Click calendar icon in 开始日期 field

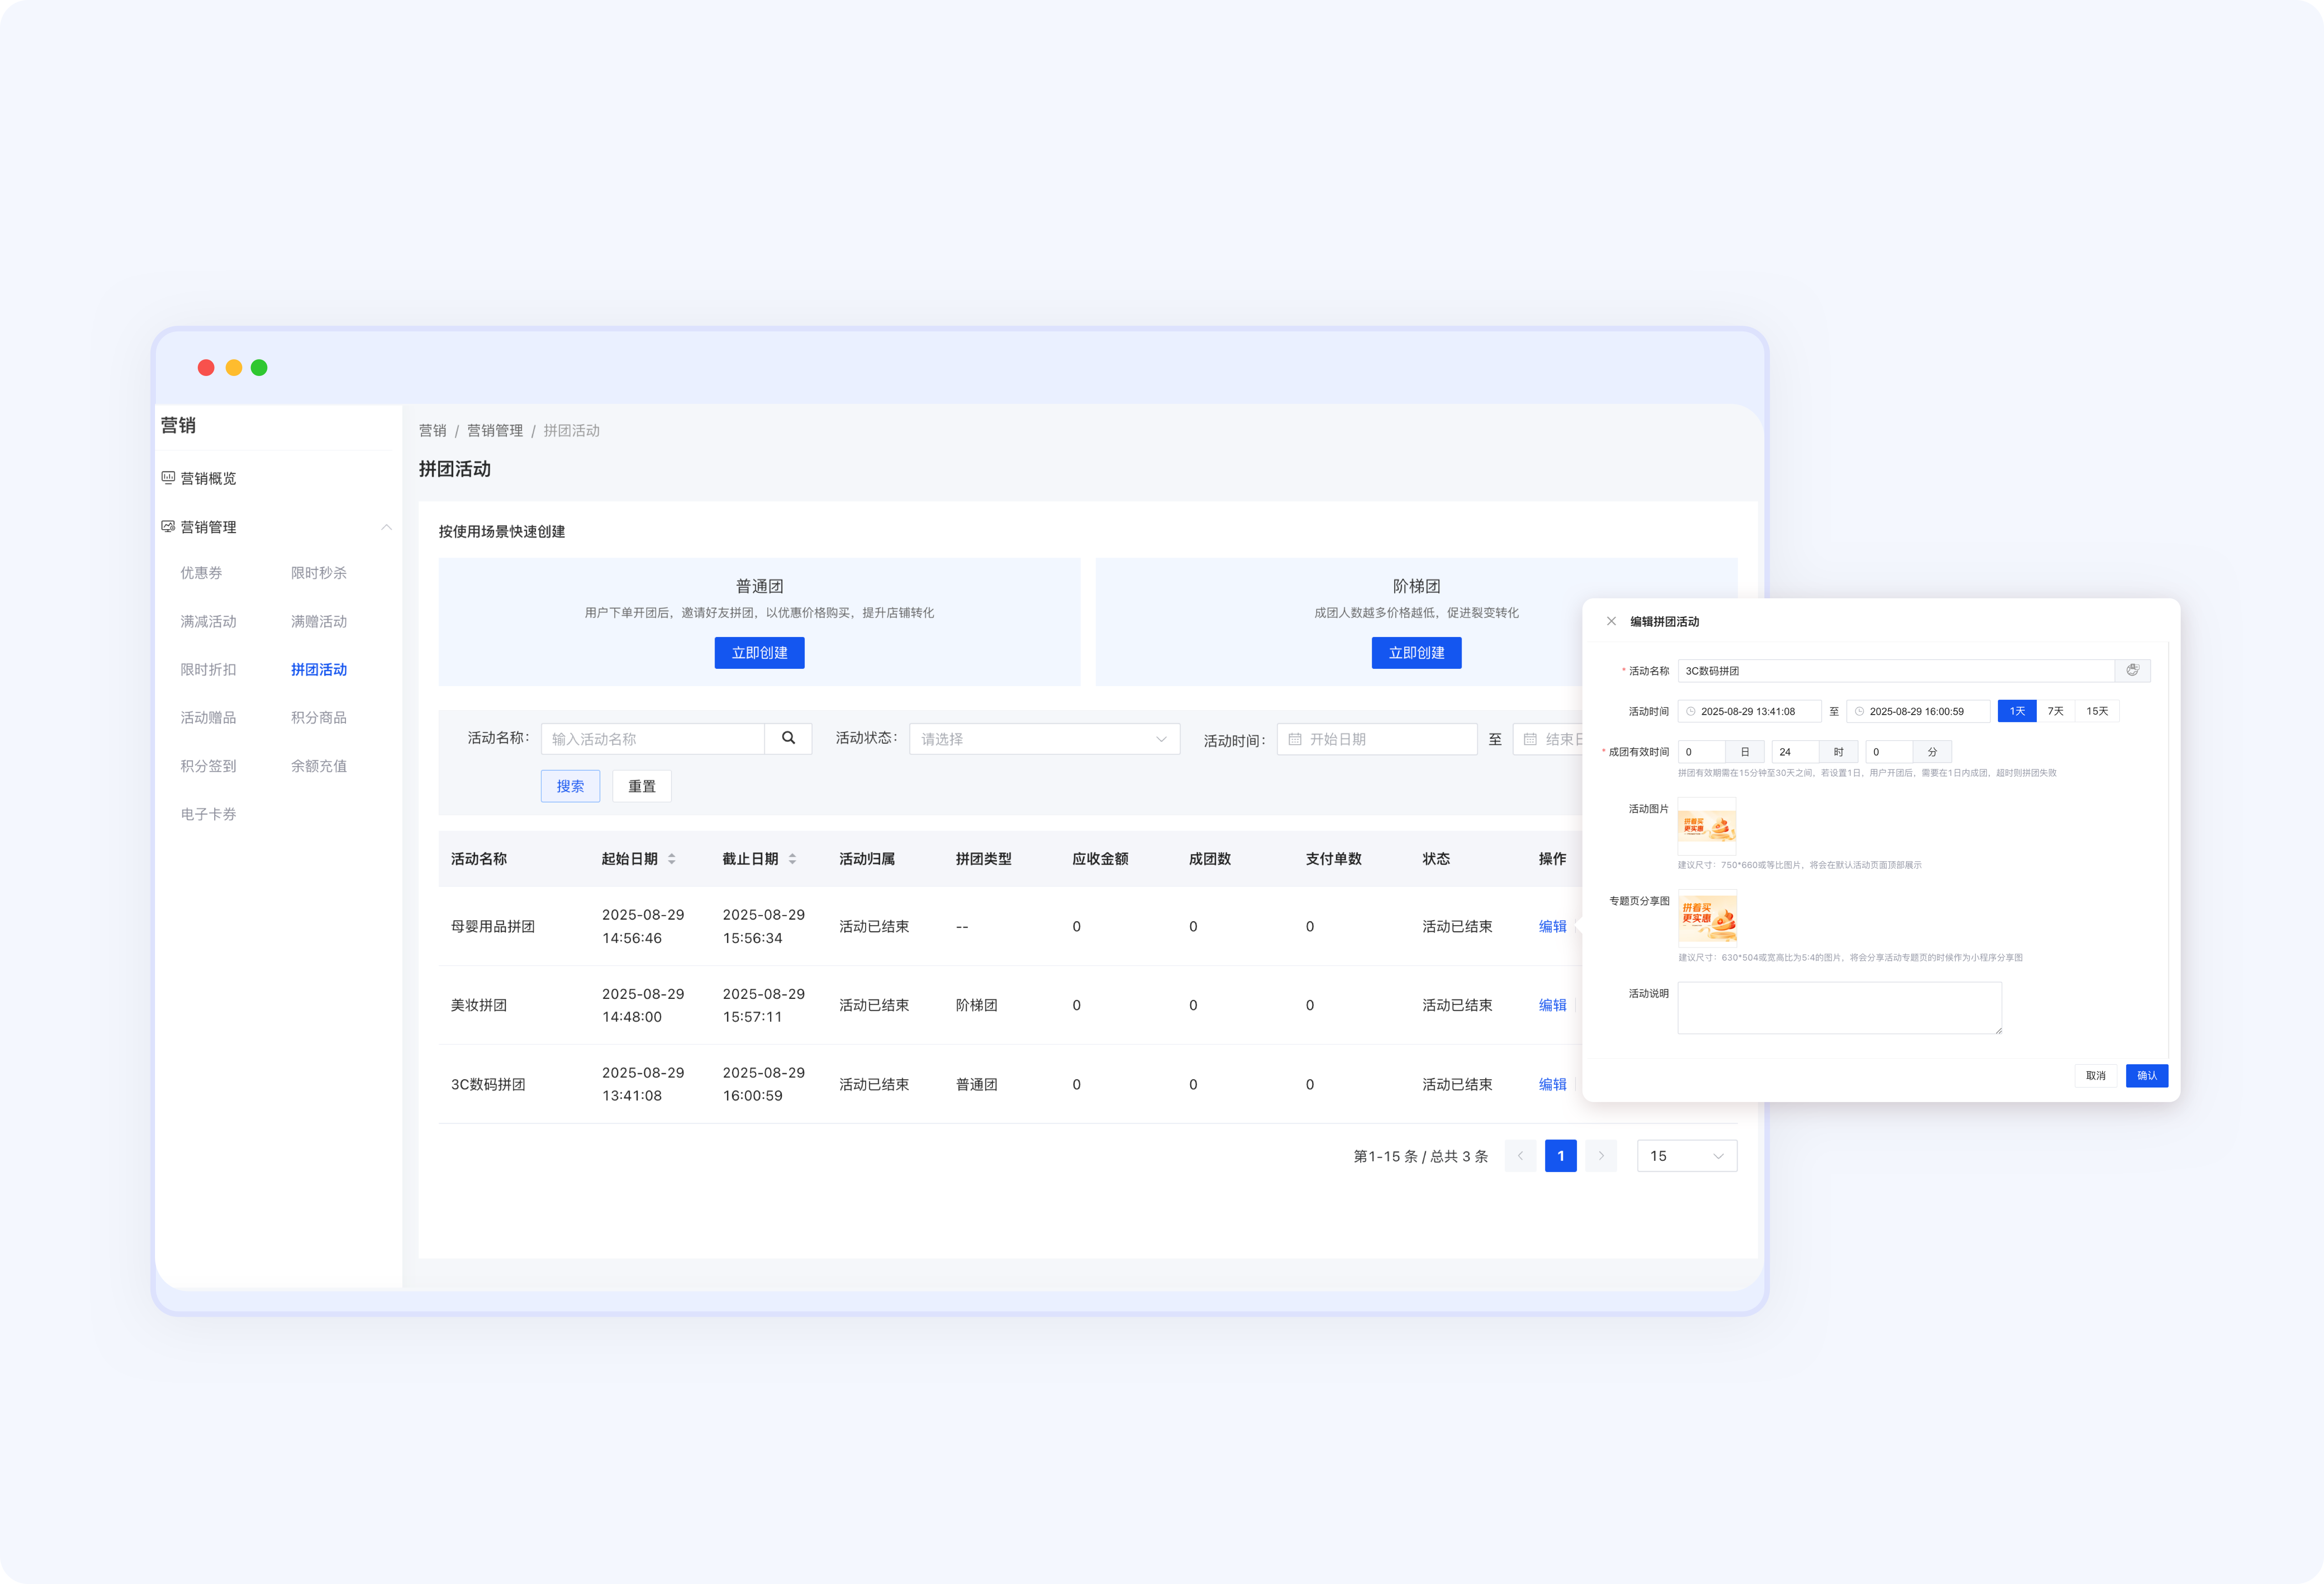point(1295,739)
